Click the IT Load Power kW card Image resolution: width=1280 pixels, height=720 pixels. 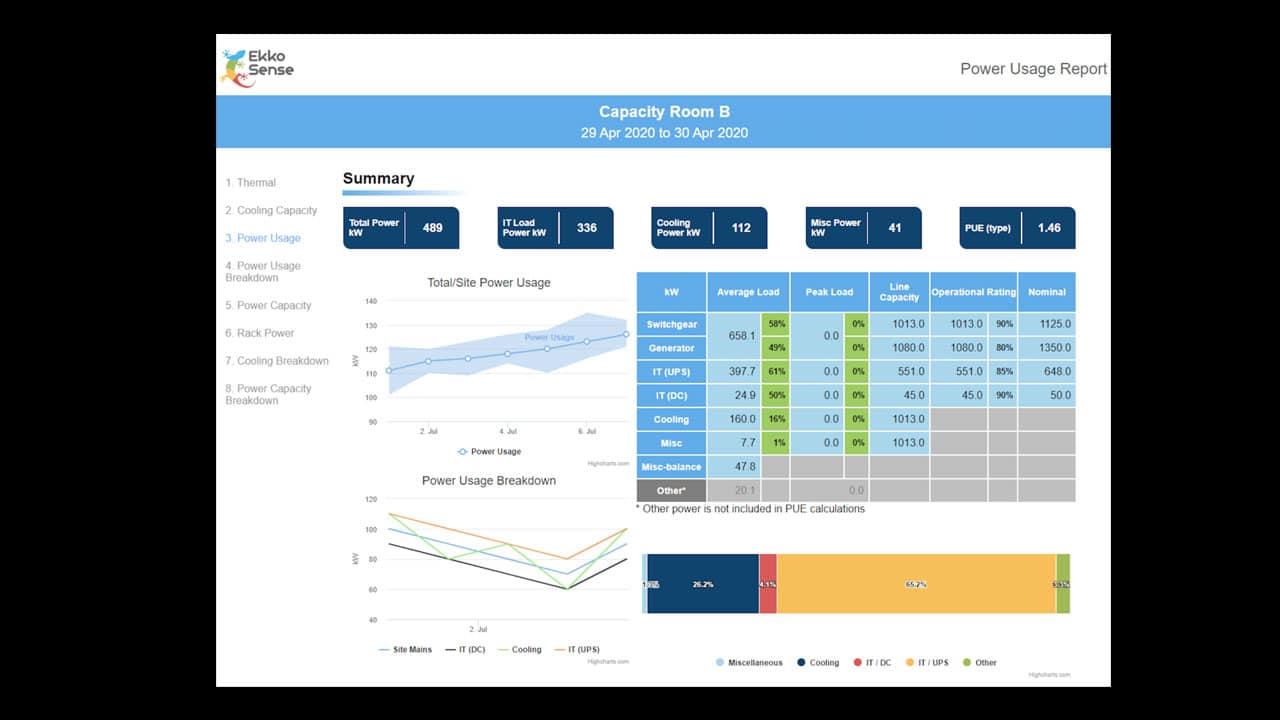(x=556, y=228)
